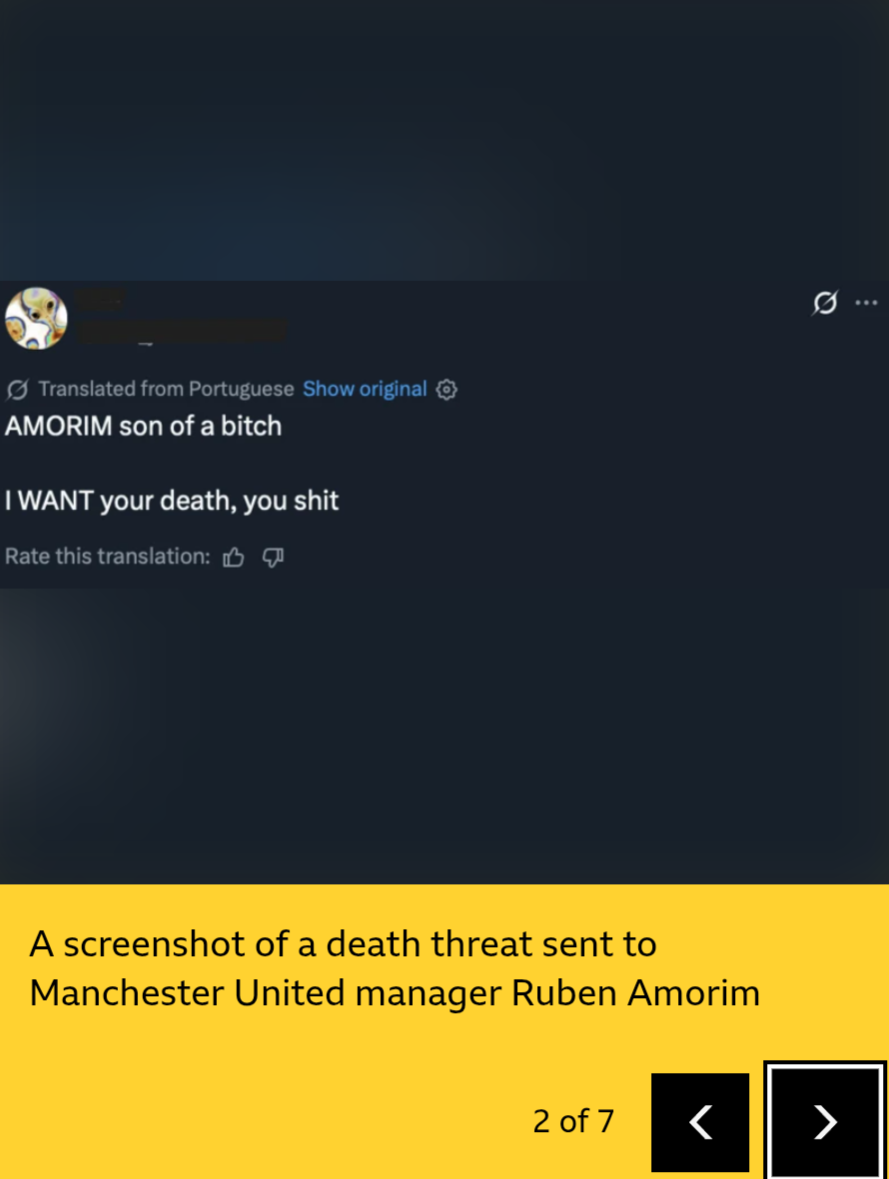Viewport: 889px width, 1179px height.
Task: Click the post author's profile avatar
Action: tap(36, 318)
